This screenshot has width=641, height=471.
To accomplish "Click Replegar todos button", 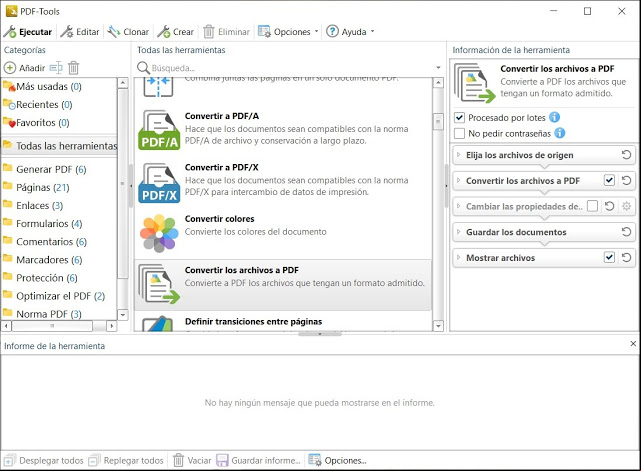I will (126, 461).
